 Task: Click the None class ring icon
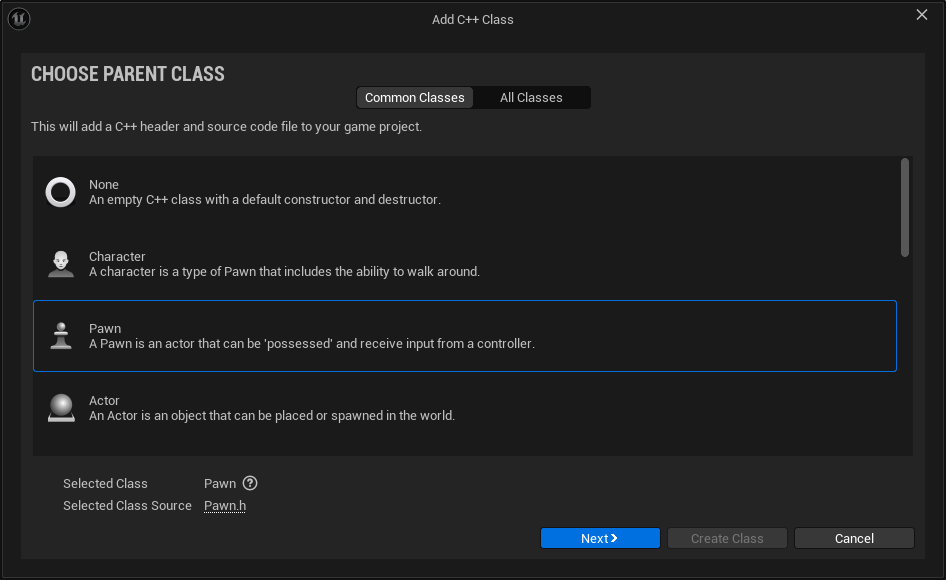tap(61, 192)
